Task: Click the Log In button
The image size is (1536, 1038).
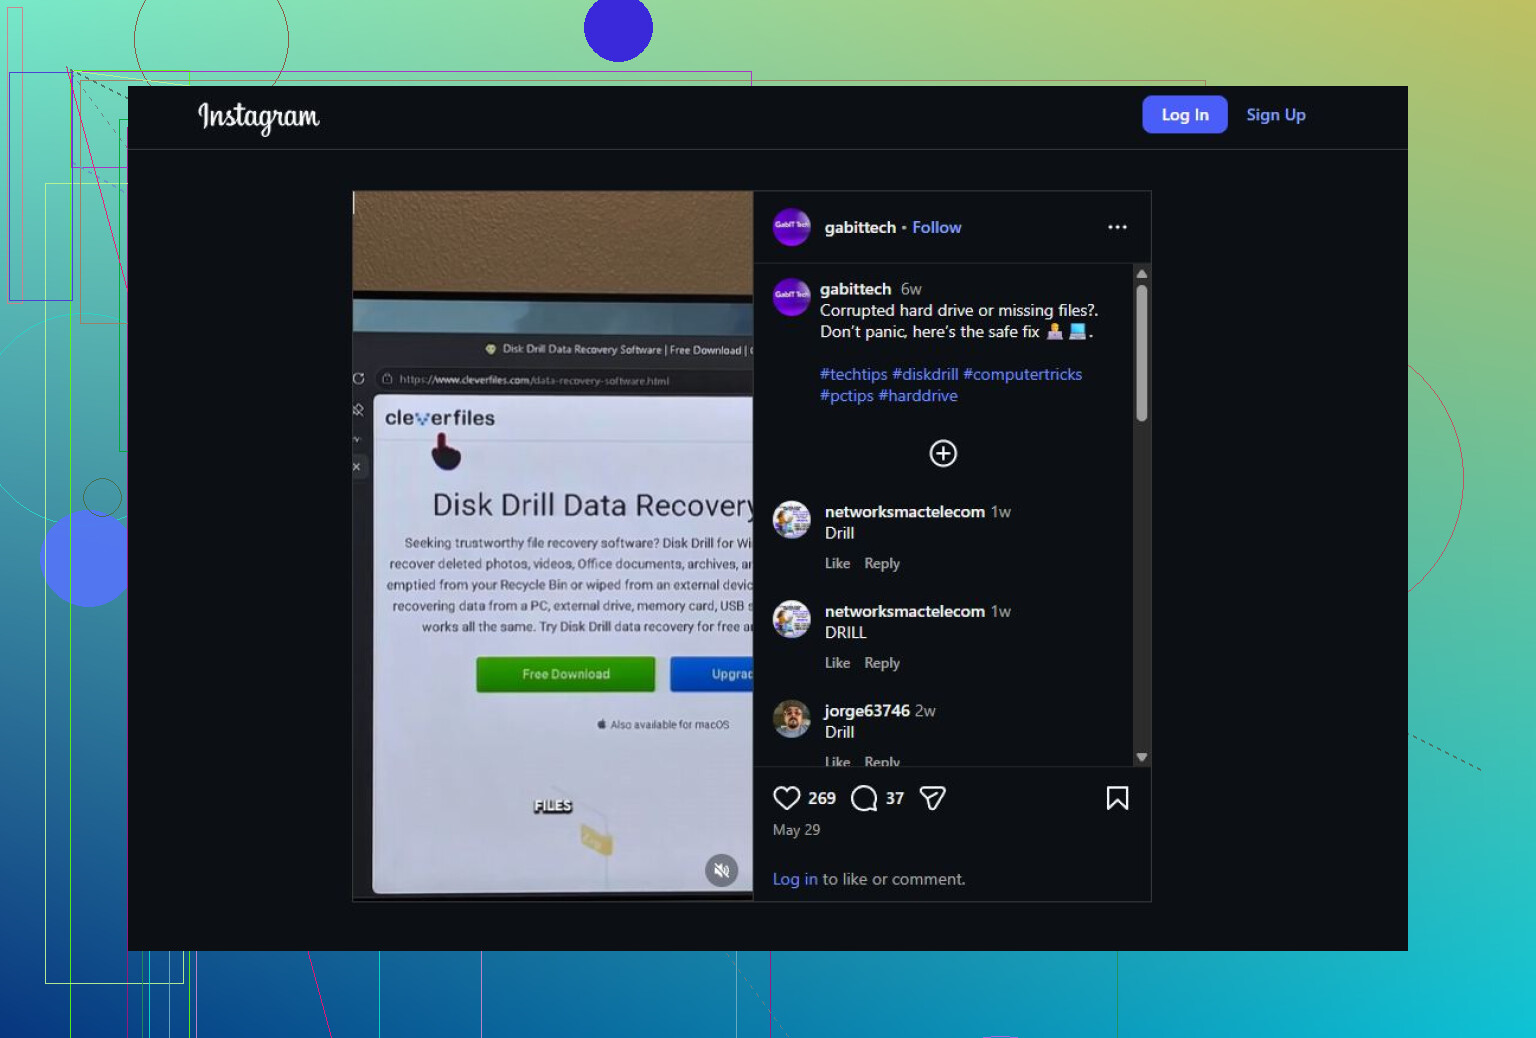Action: point(1185,115)
